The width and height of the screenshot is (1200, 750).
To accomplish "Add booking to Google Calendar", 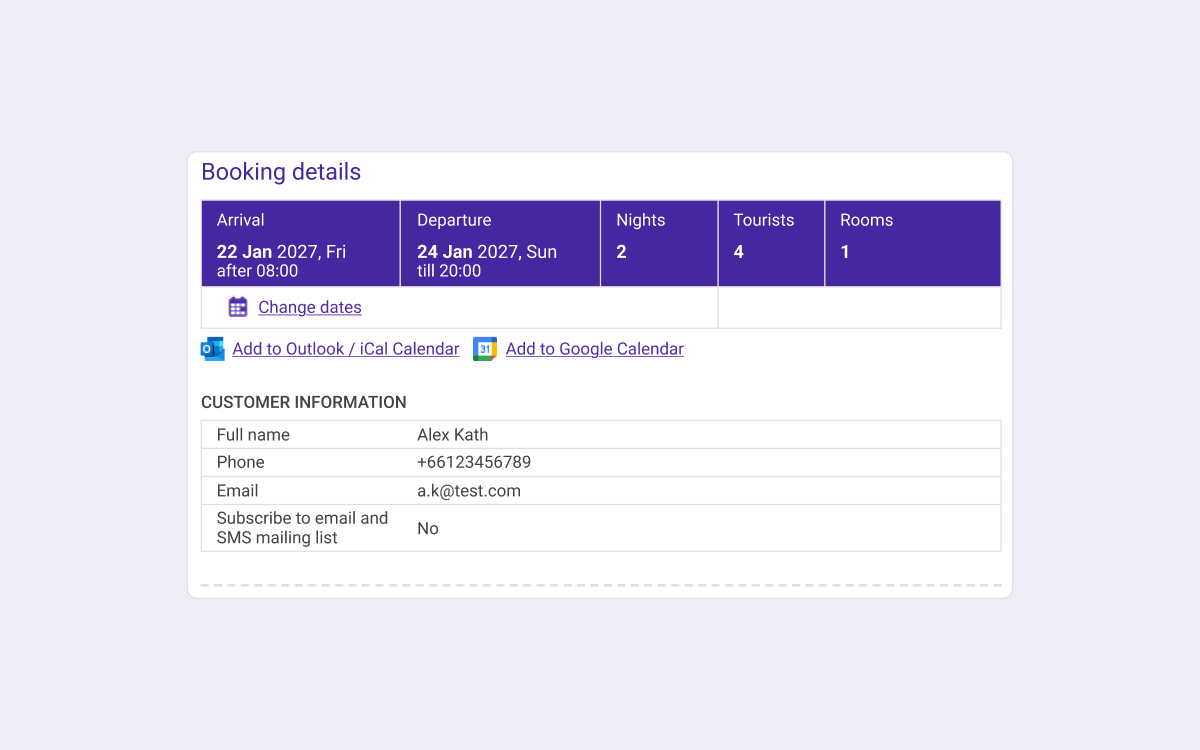I will [x=595, y=349].
